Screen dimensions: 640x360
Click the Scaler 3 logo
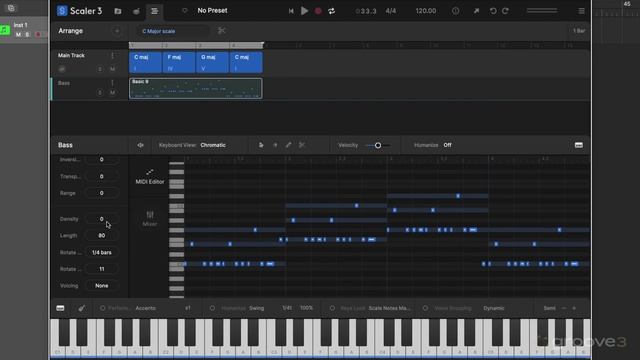pos(80,11)
